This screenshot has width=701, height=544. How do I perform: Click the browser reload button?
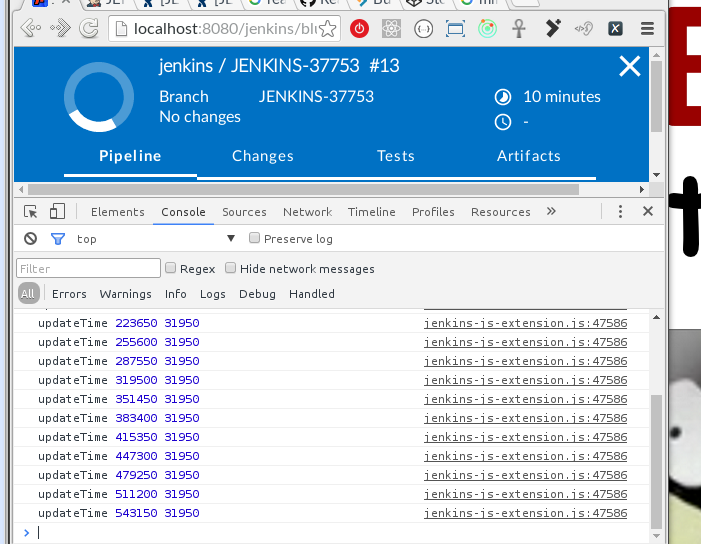point(89,28)
